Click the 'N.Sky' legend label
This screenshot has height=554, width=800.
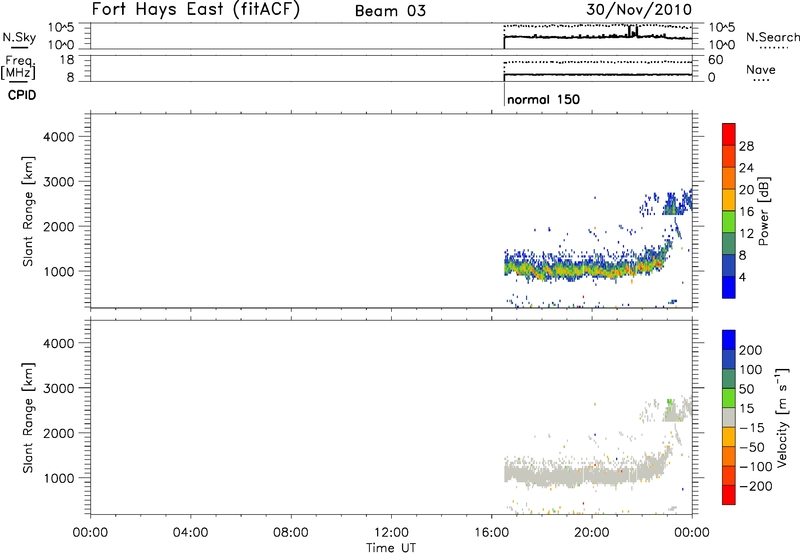[x=19, y=37]
